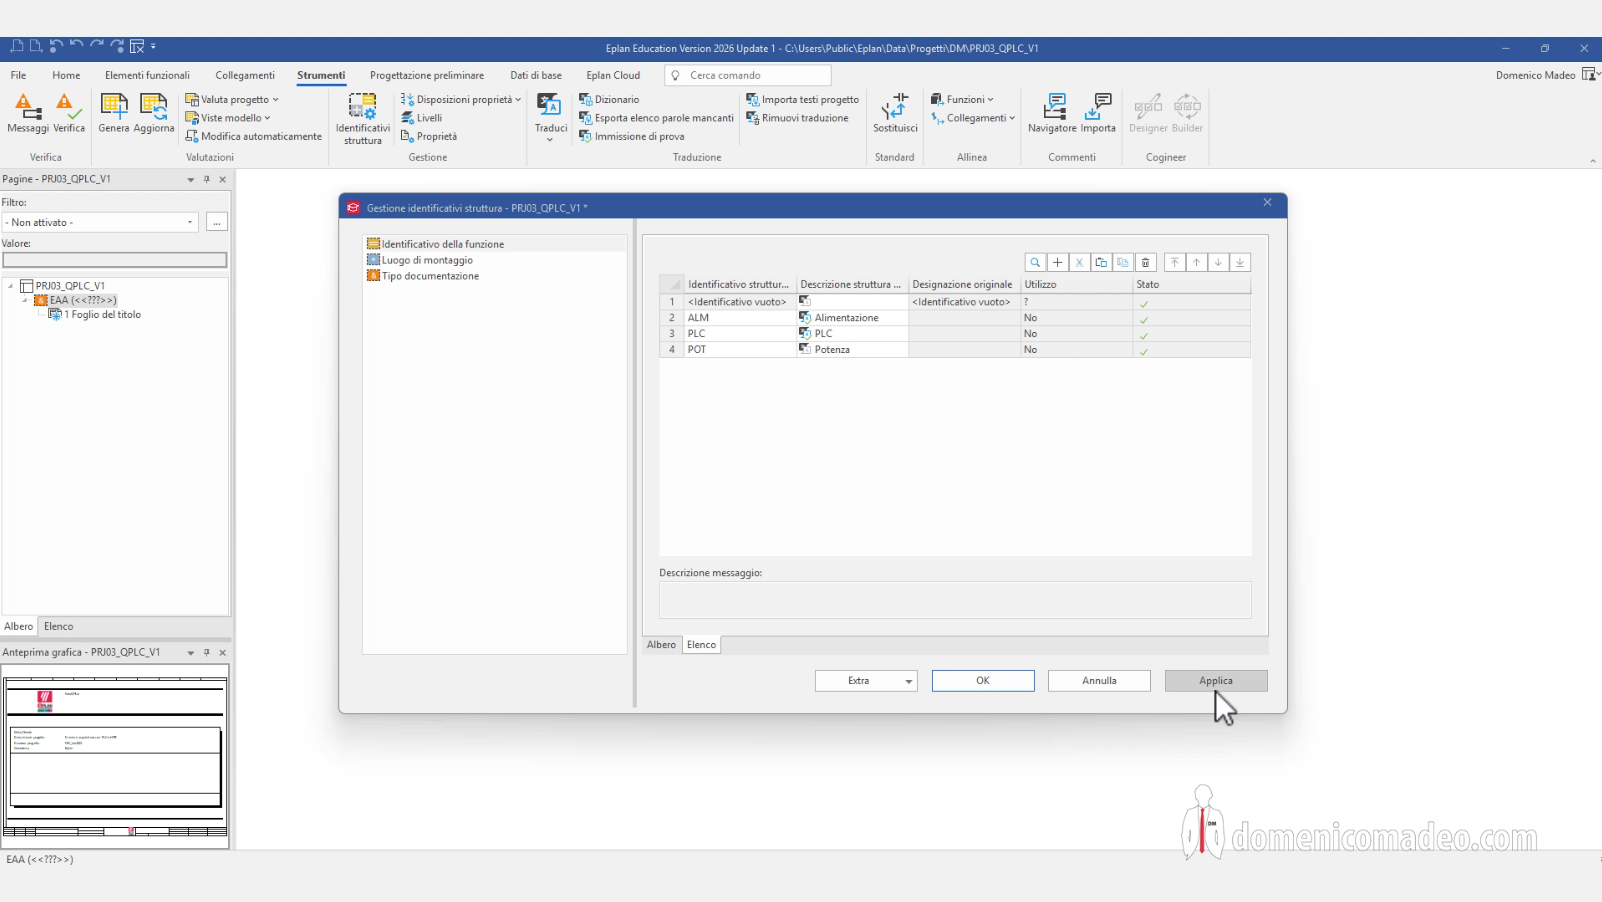This screenshot has height=902, width=1602.
Task: Select 'Luogo di montaggio' in the left list
Action: (x=427, y=260)
